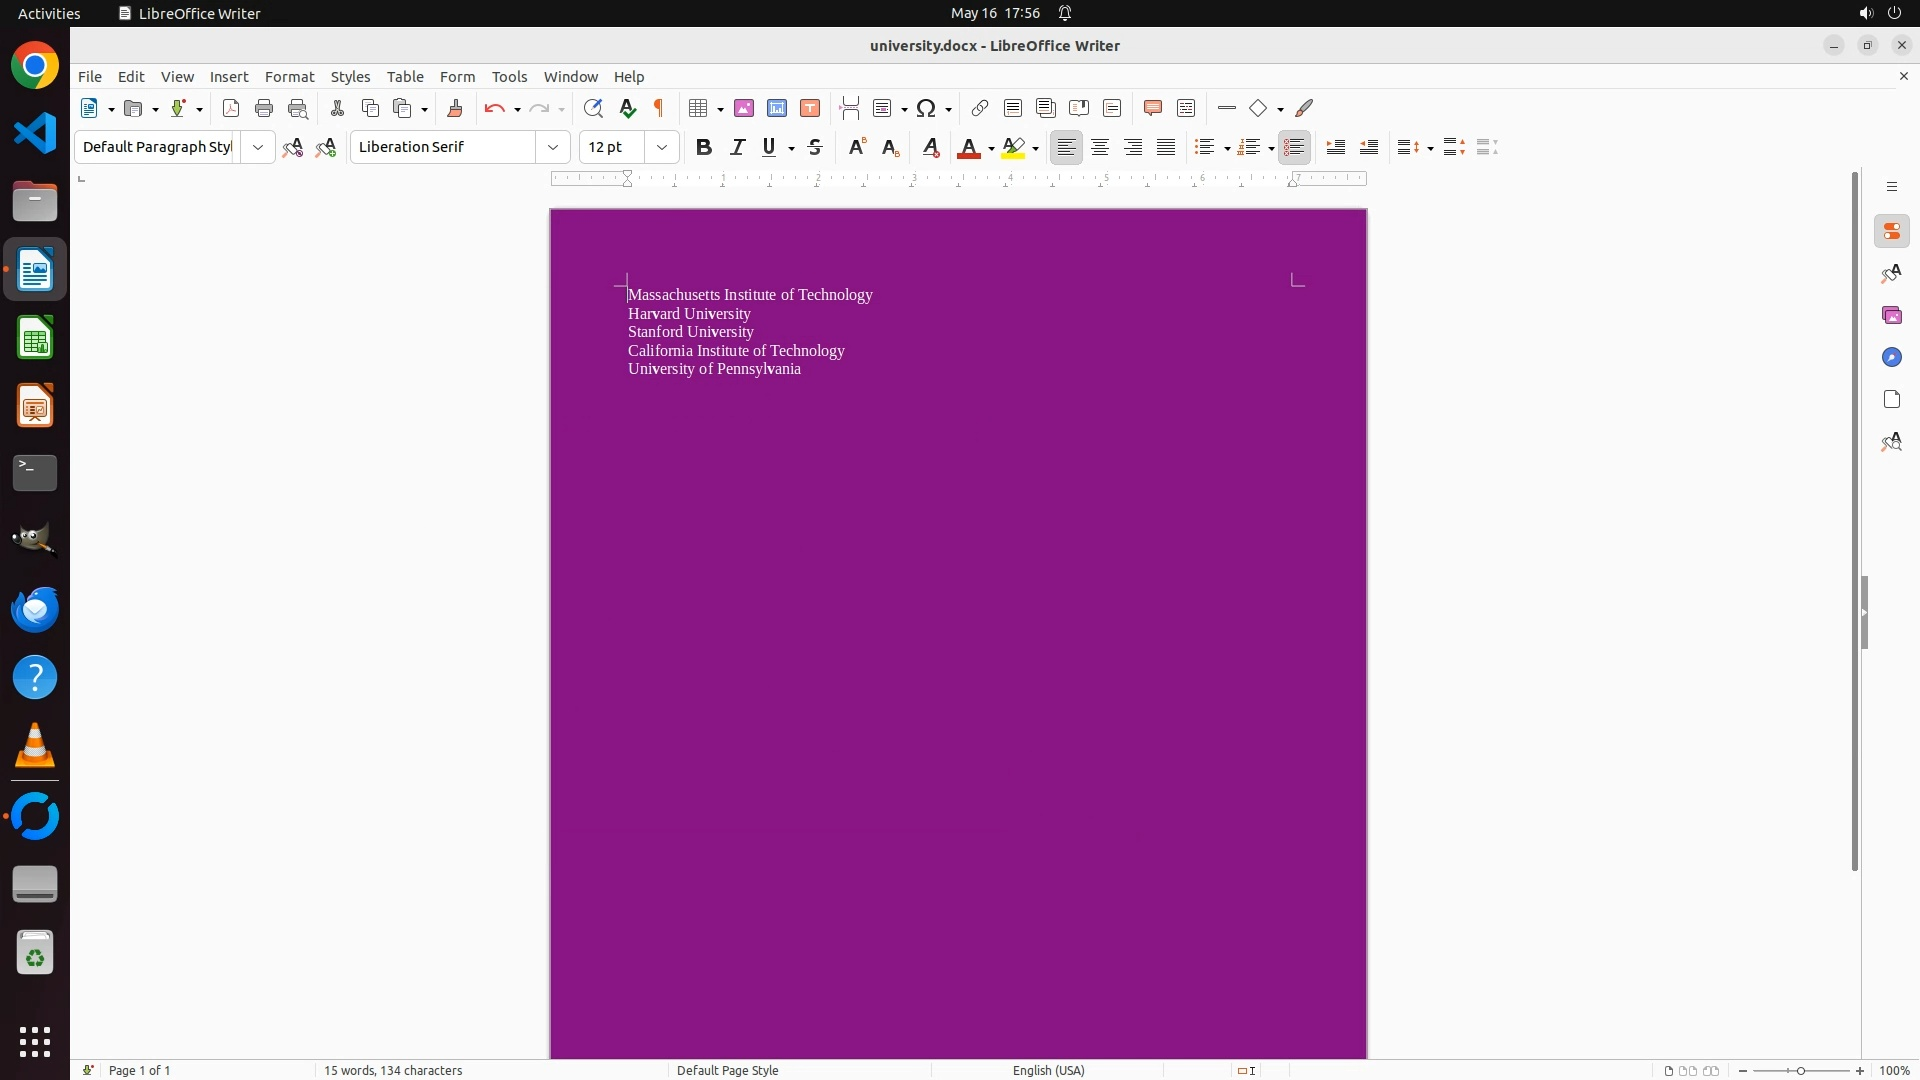Click Default Page Style in status bar
This screenshot has width=1920, height=1080.
pos(727,1070)
